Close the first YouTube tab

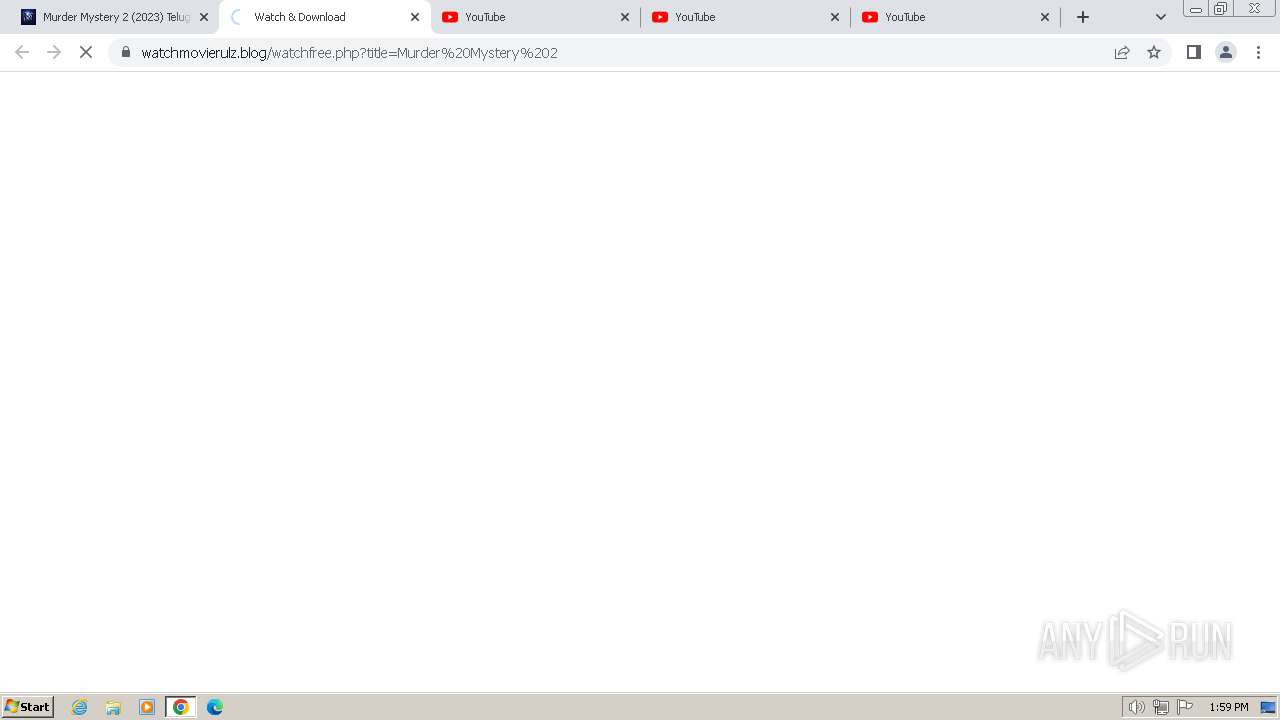coord(625,17)
